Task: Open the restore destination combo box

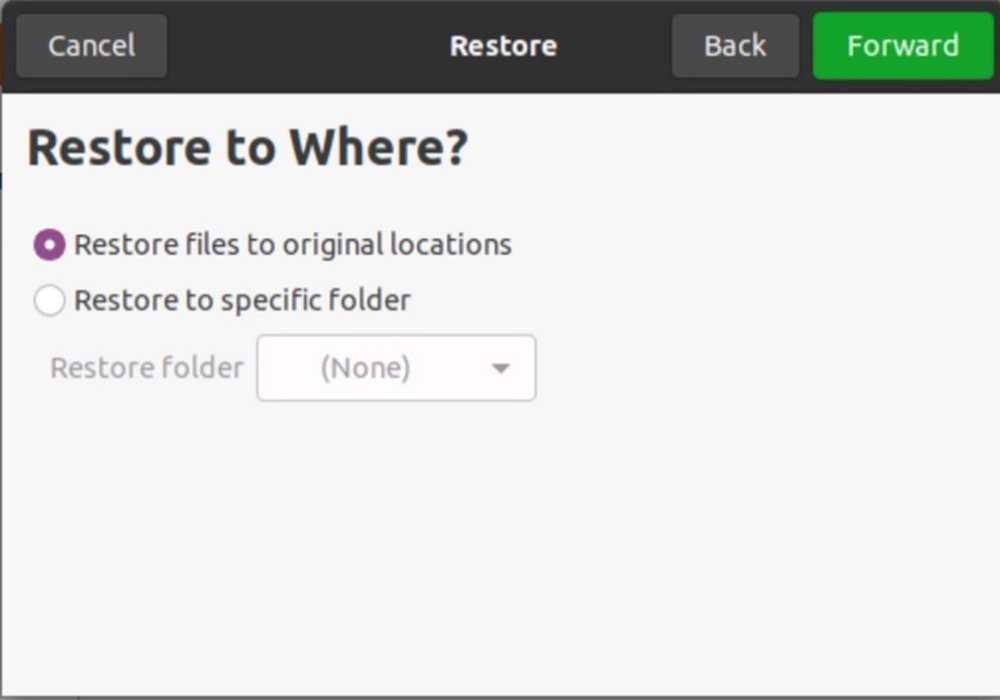Action: click(396, 368)
